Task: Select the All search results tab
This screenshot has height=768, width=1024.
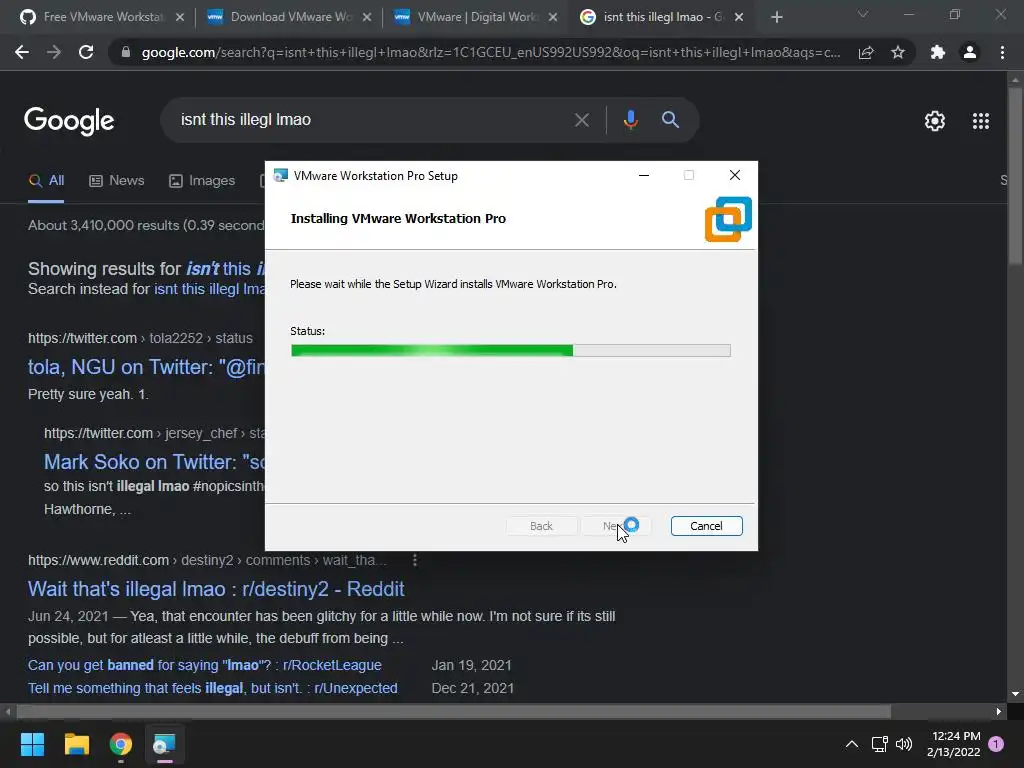Action: 46,181
